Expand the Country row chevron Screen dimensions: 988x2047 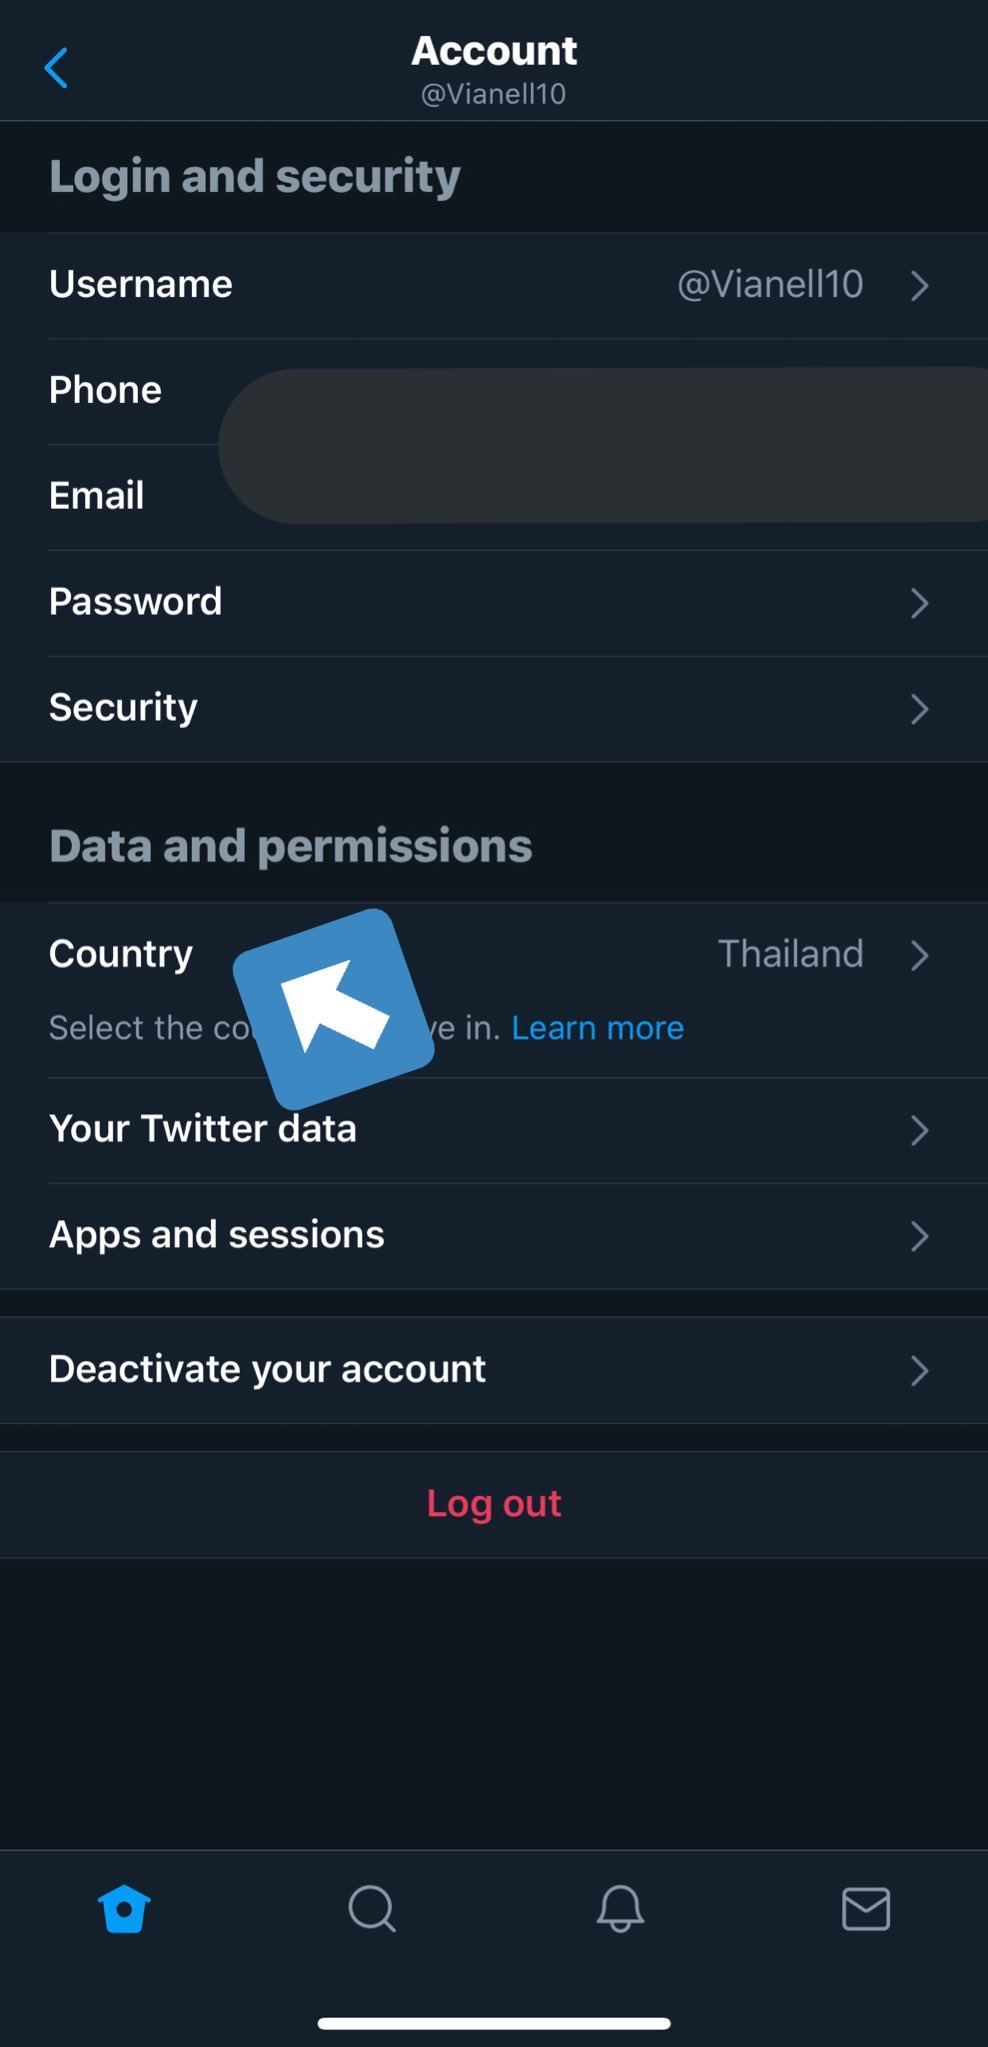pos(920,955)
